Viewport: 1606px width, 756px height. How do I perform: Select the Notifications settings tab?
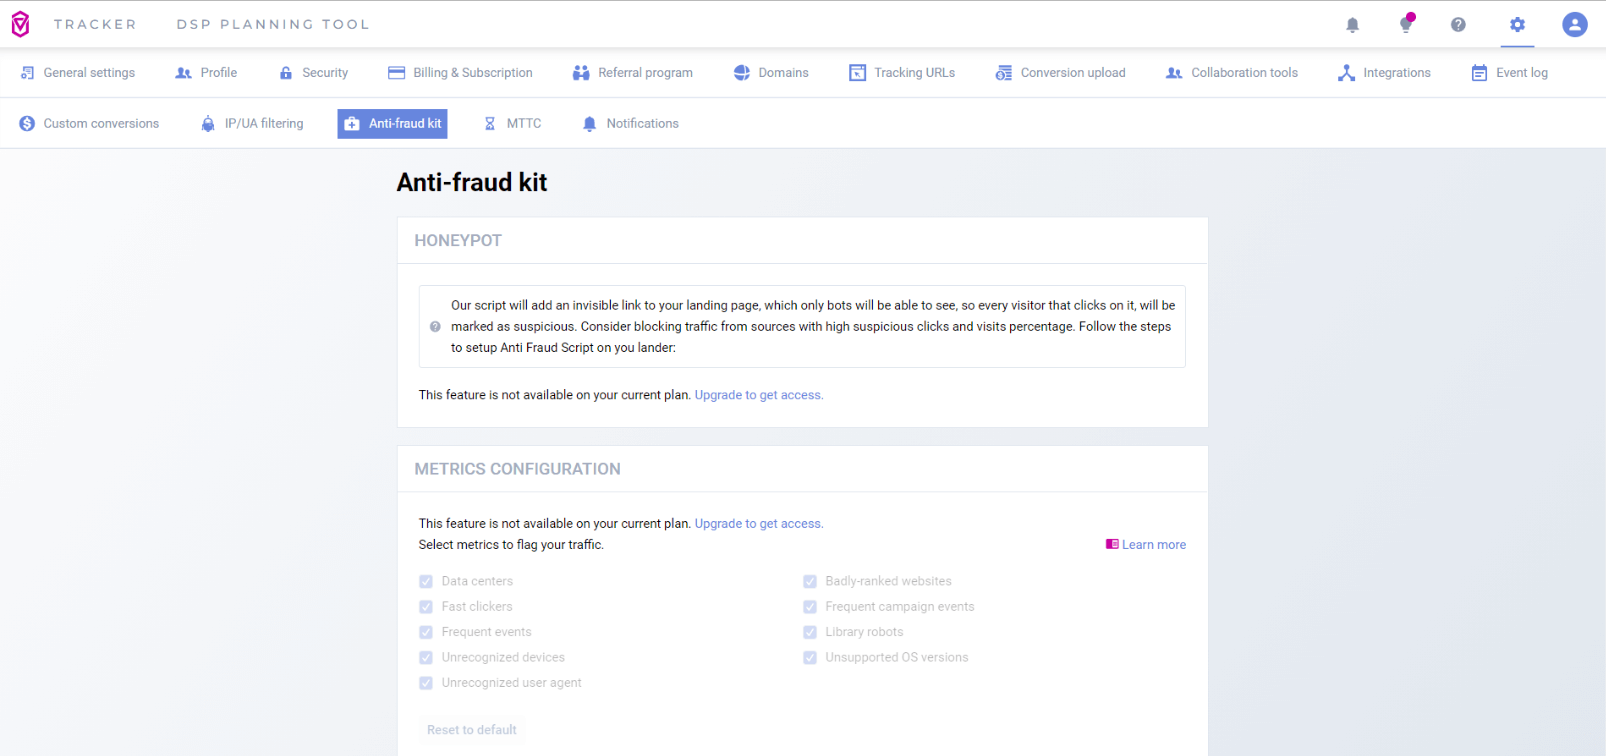point(631,124)
